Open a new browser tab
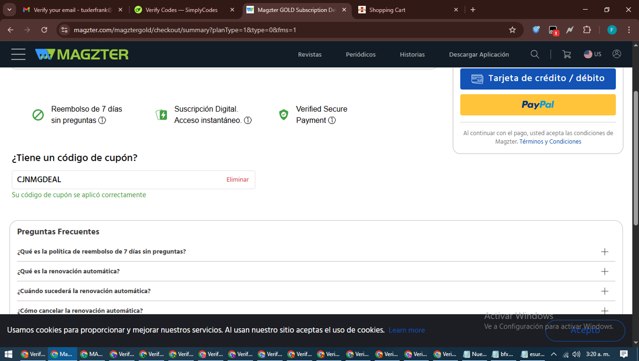Image resolution: width=639 pixels, height=361 pixels. tap(473, 10)
